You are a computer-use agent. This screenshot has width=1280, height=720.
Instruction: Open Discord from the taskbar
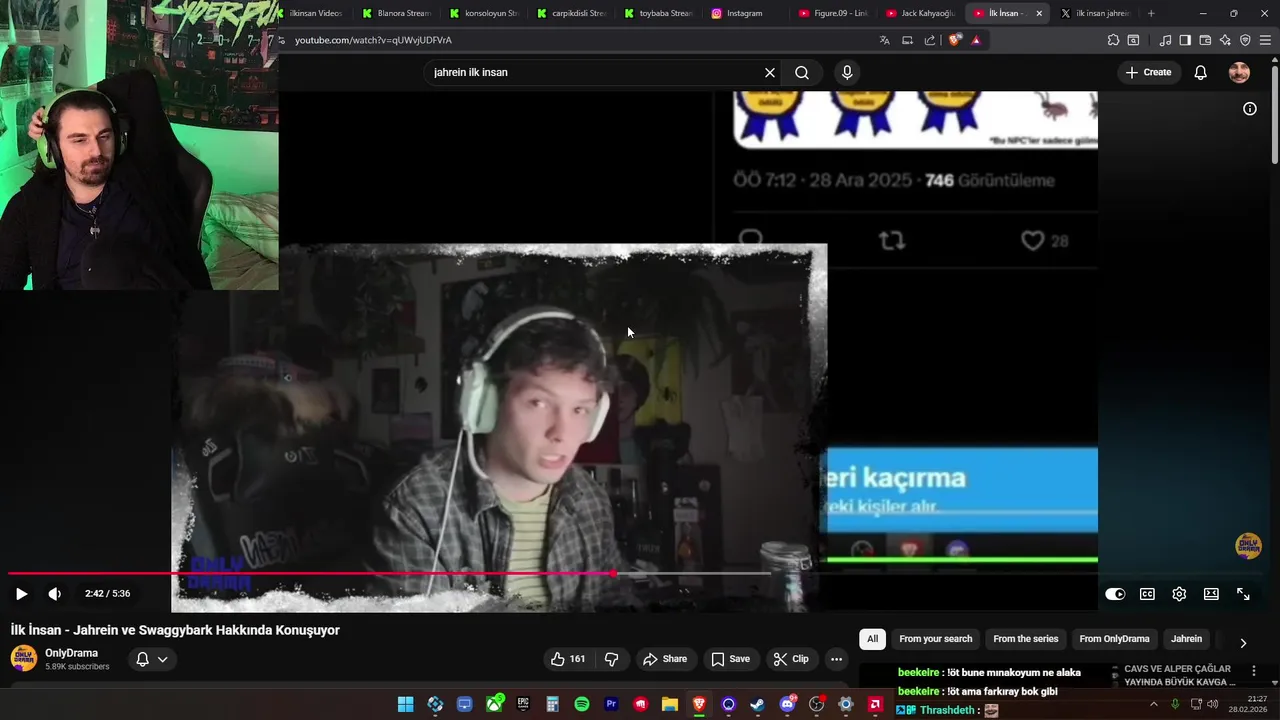[787, 704]
